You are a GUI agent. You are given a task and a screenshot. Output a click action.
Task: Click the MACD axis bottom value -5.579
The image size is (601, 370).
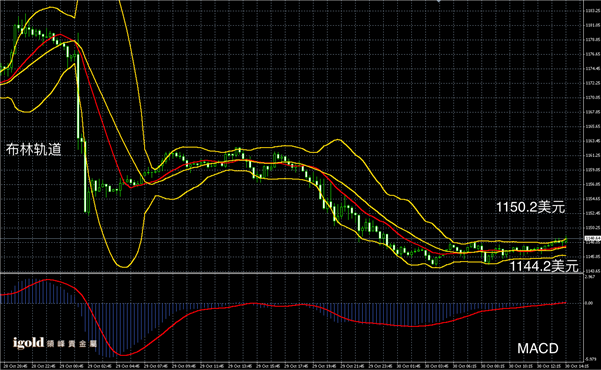click(590, 359)
